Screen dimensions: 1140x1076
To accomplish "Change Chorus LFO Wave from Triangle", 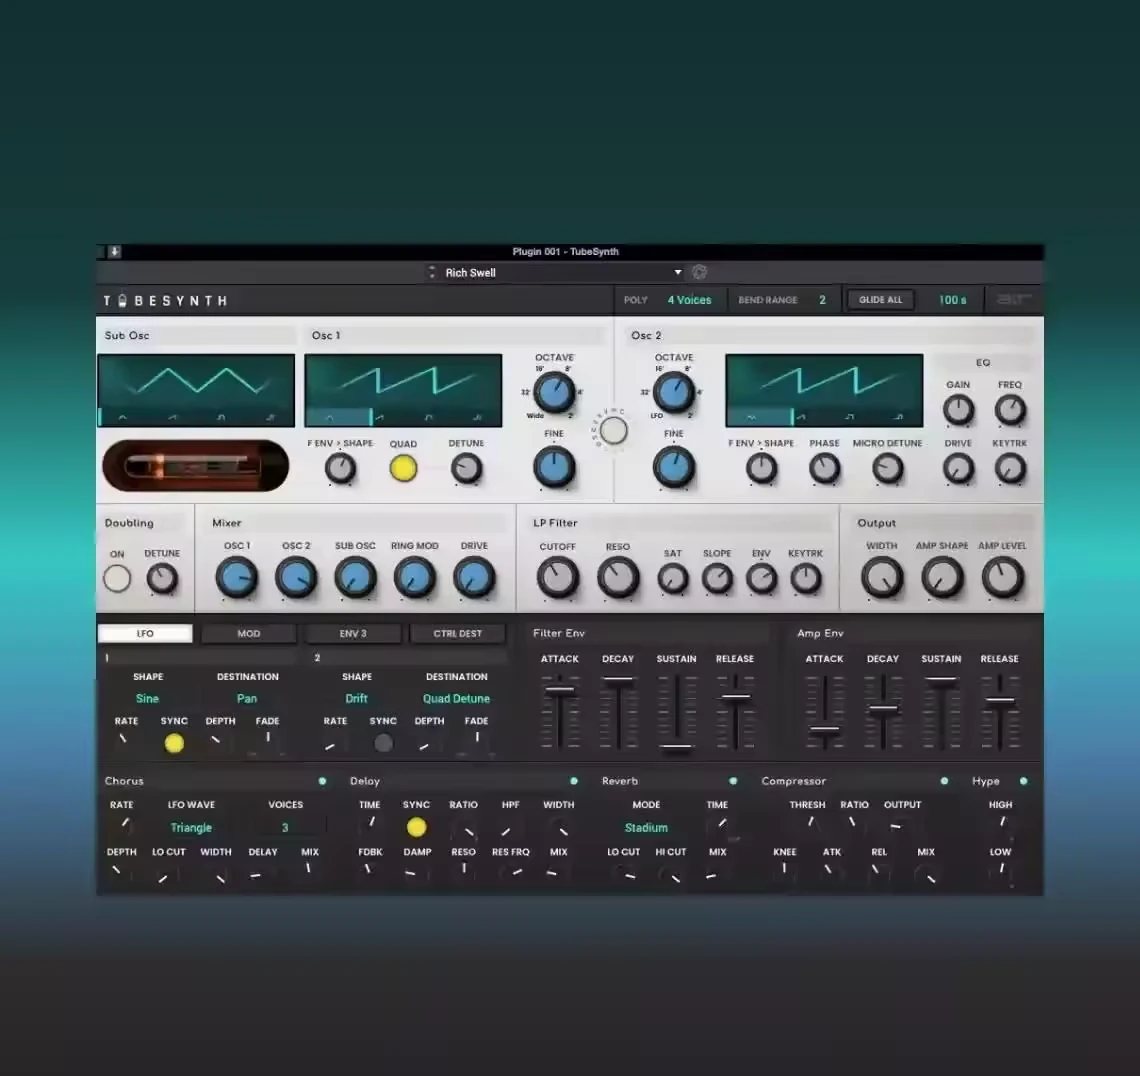I will [x=190, y=827].
